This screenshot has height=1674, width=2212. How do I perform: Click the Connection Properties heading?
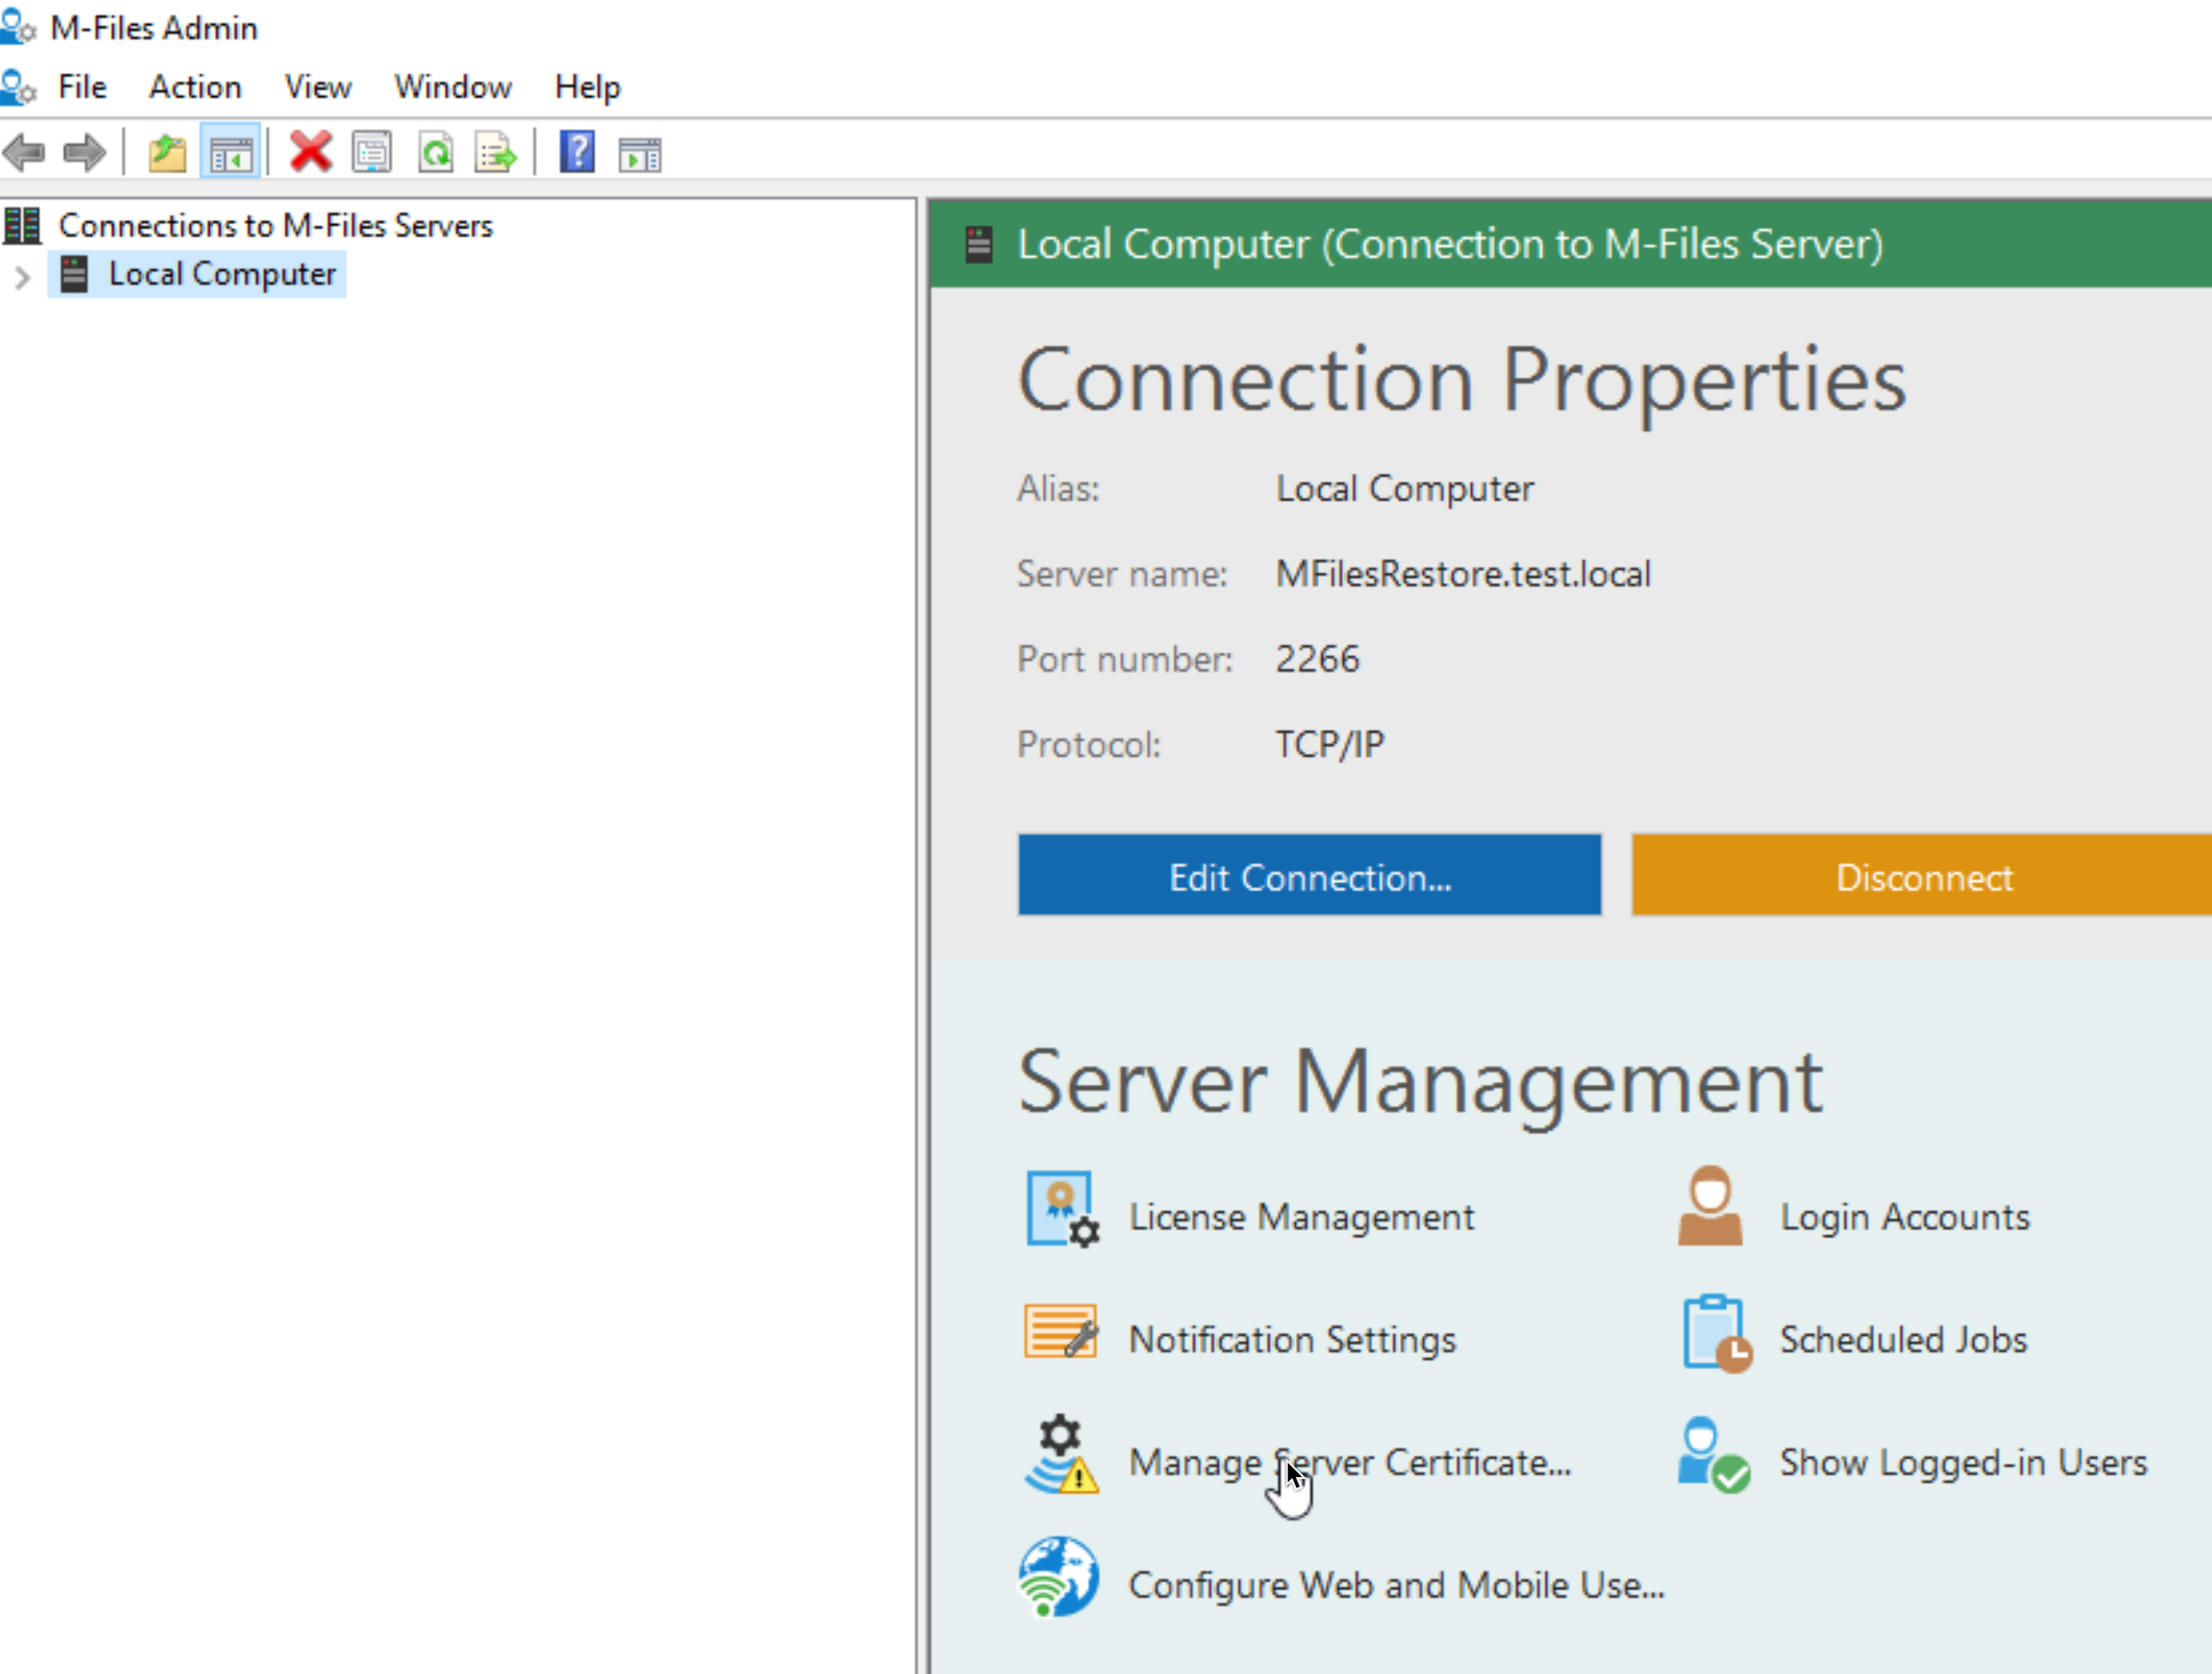1462,380
